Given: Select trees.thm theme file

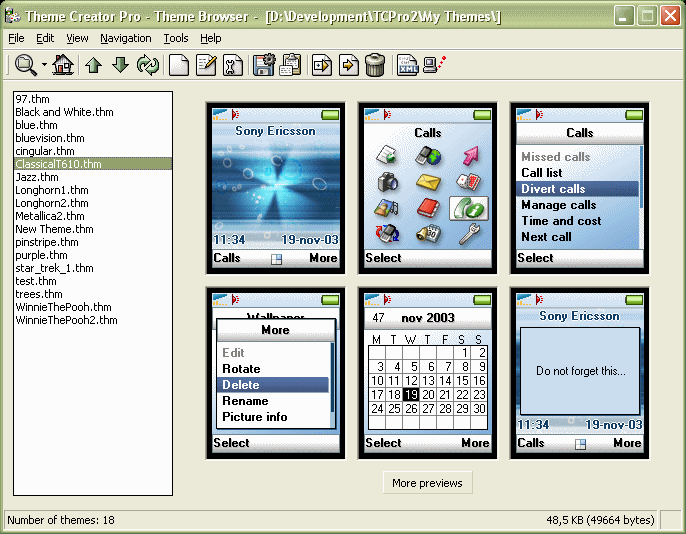Looking at the screenshot, I should [93, 294].
